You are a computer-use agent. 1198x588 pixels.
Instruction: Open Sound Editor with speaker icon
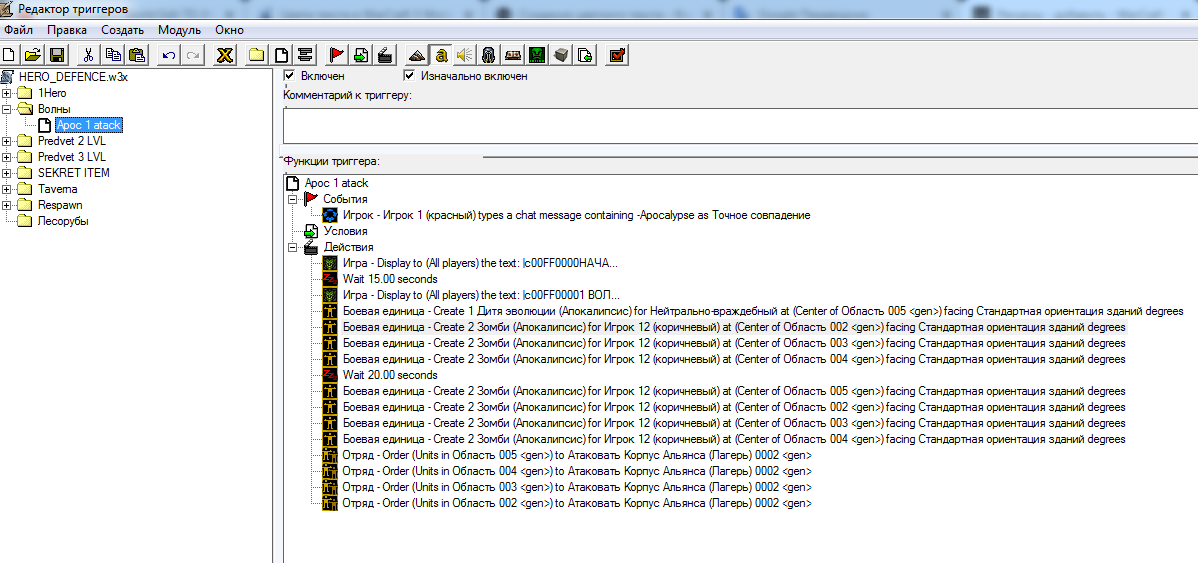coord(465,54)
